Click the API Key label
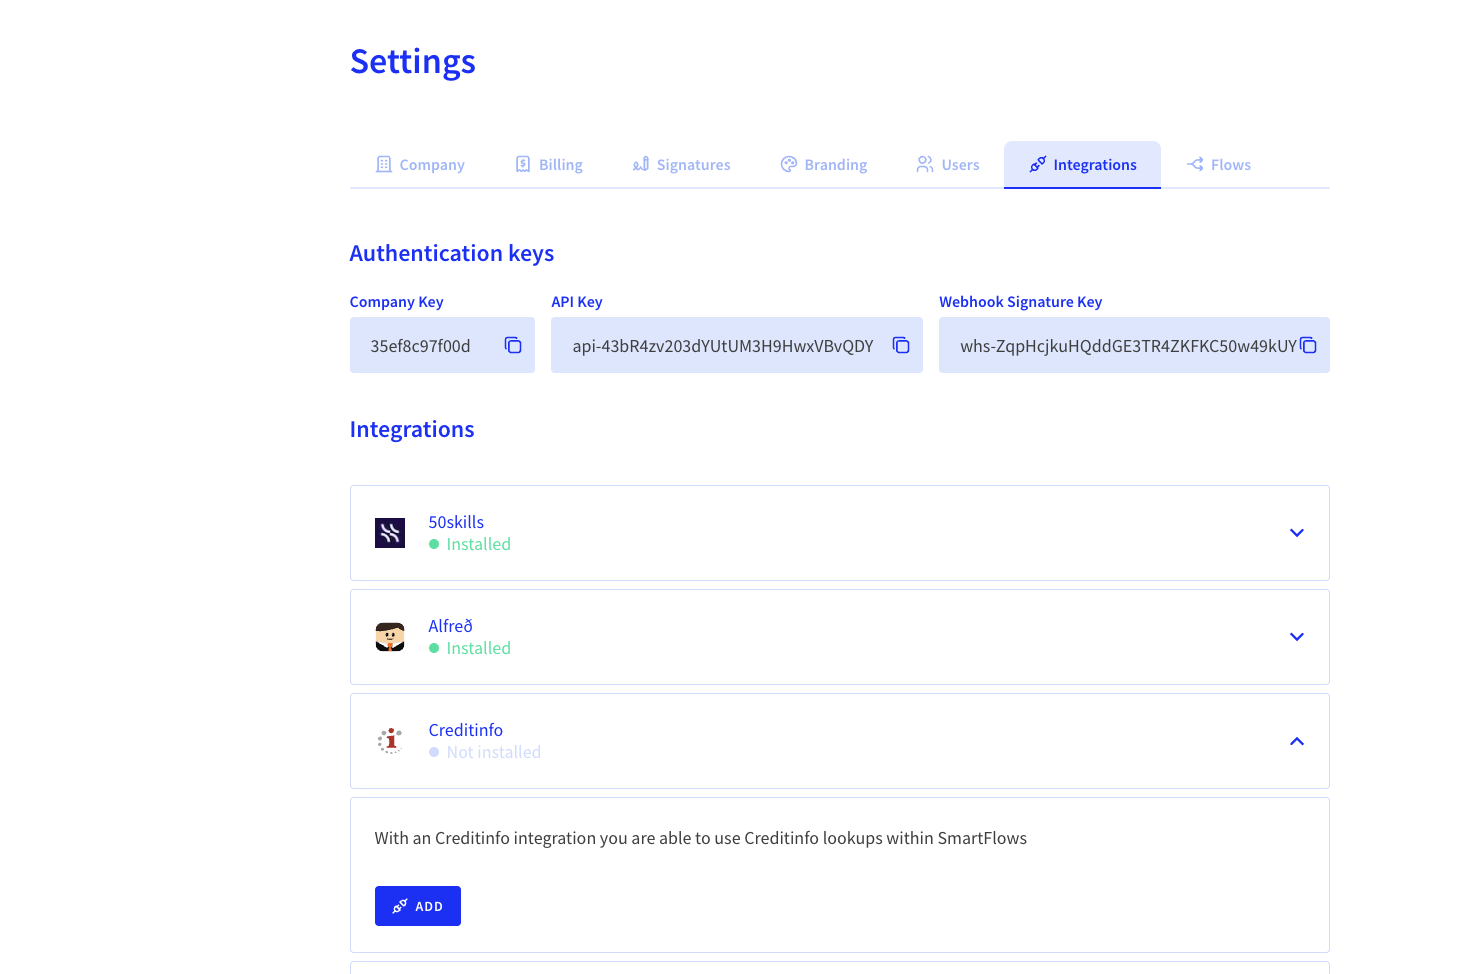 577,301
